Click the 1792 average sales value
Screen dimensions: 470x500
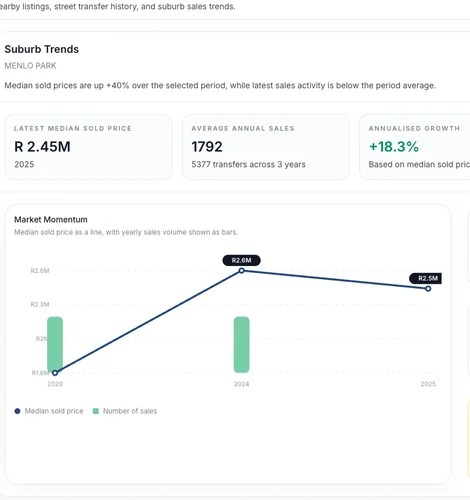(x=207, y=147)
